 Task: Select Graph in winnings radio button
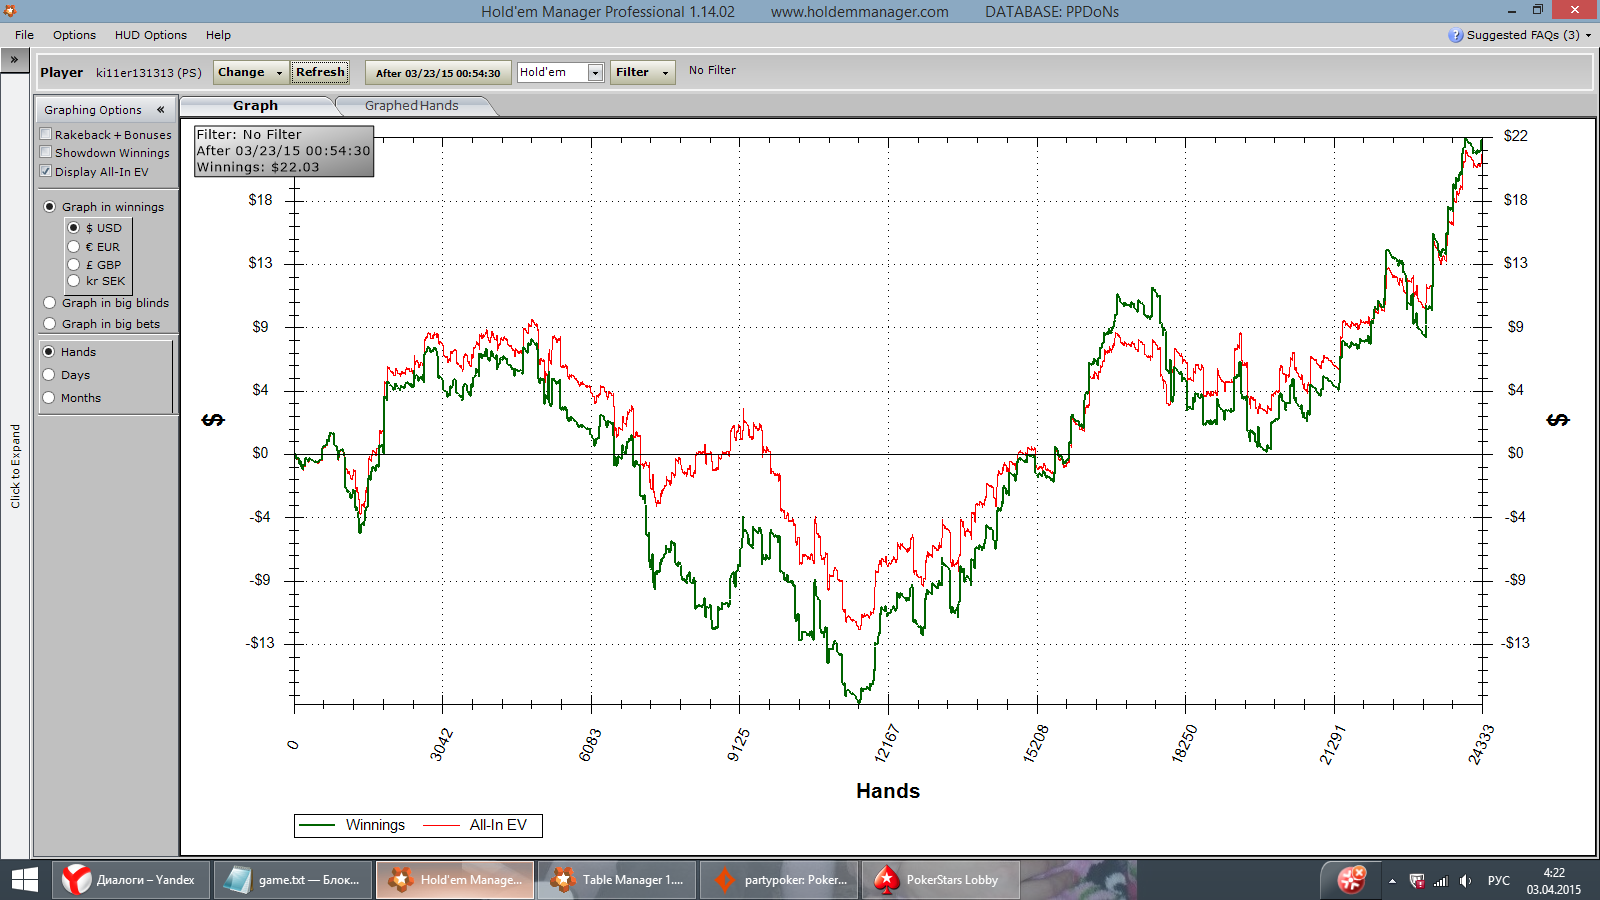tap(50, 207)
